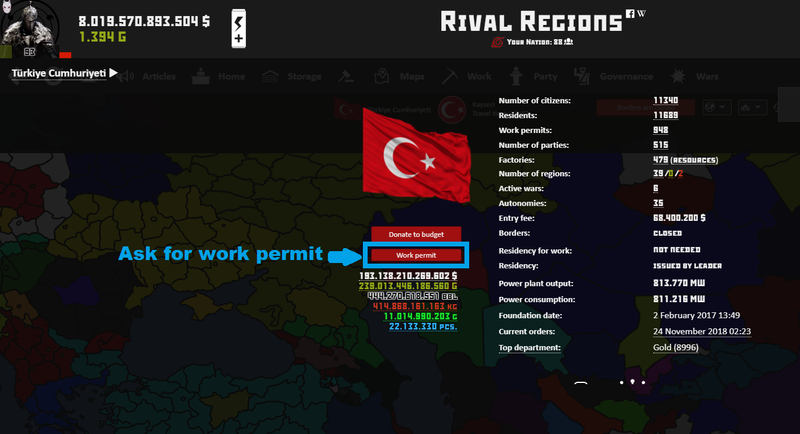
Task: Expand the globe dropdown behind the overlay
Action: pos(716,107)
